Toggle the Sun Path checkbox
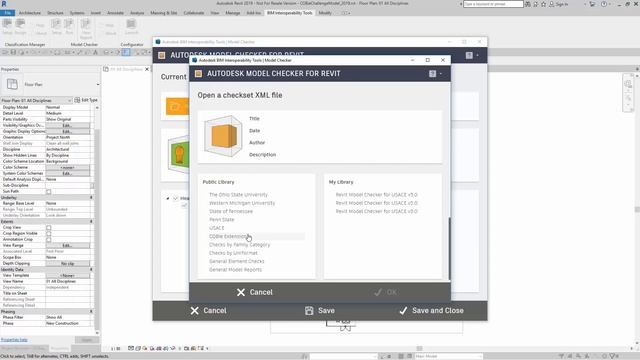This screenshot has height=360, width=640. pyautogui.click(x=49, y=191)
